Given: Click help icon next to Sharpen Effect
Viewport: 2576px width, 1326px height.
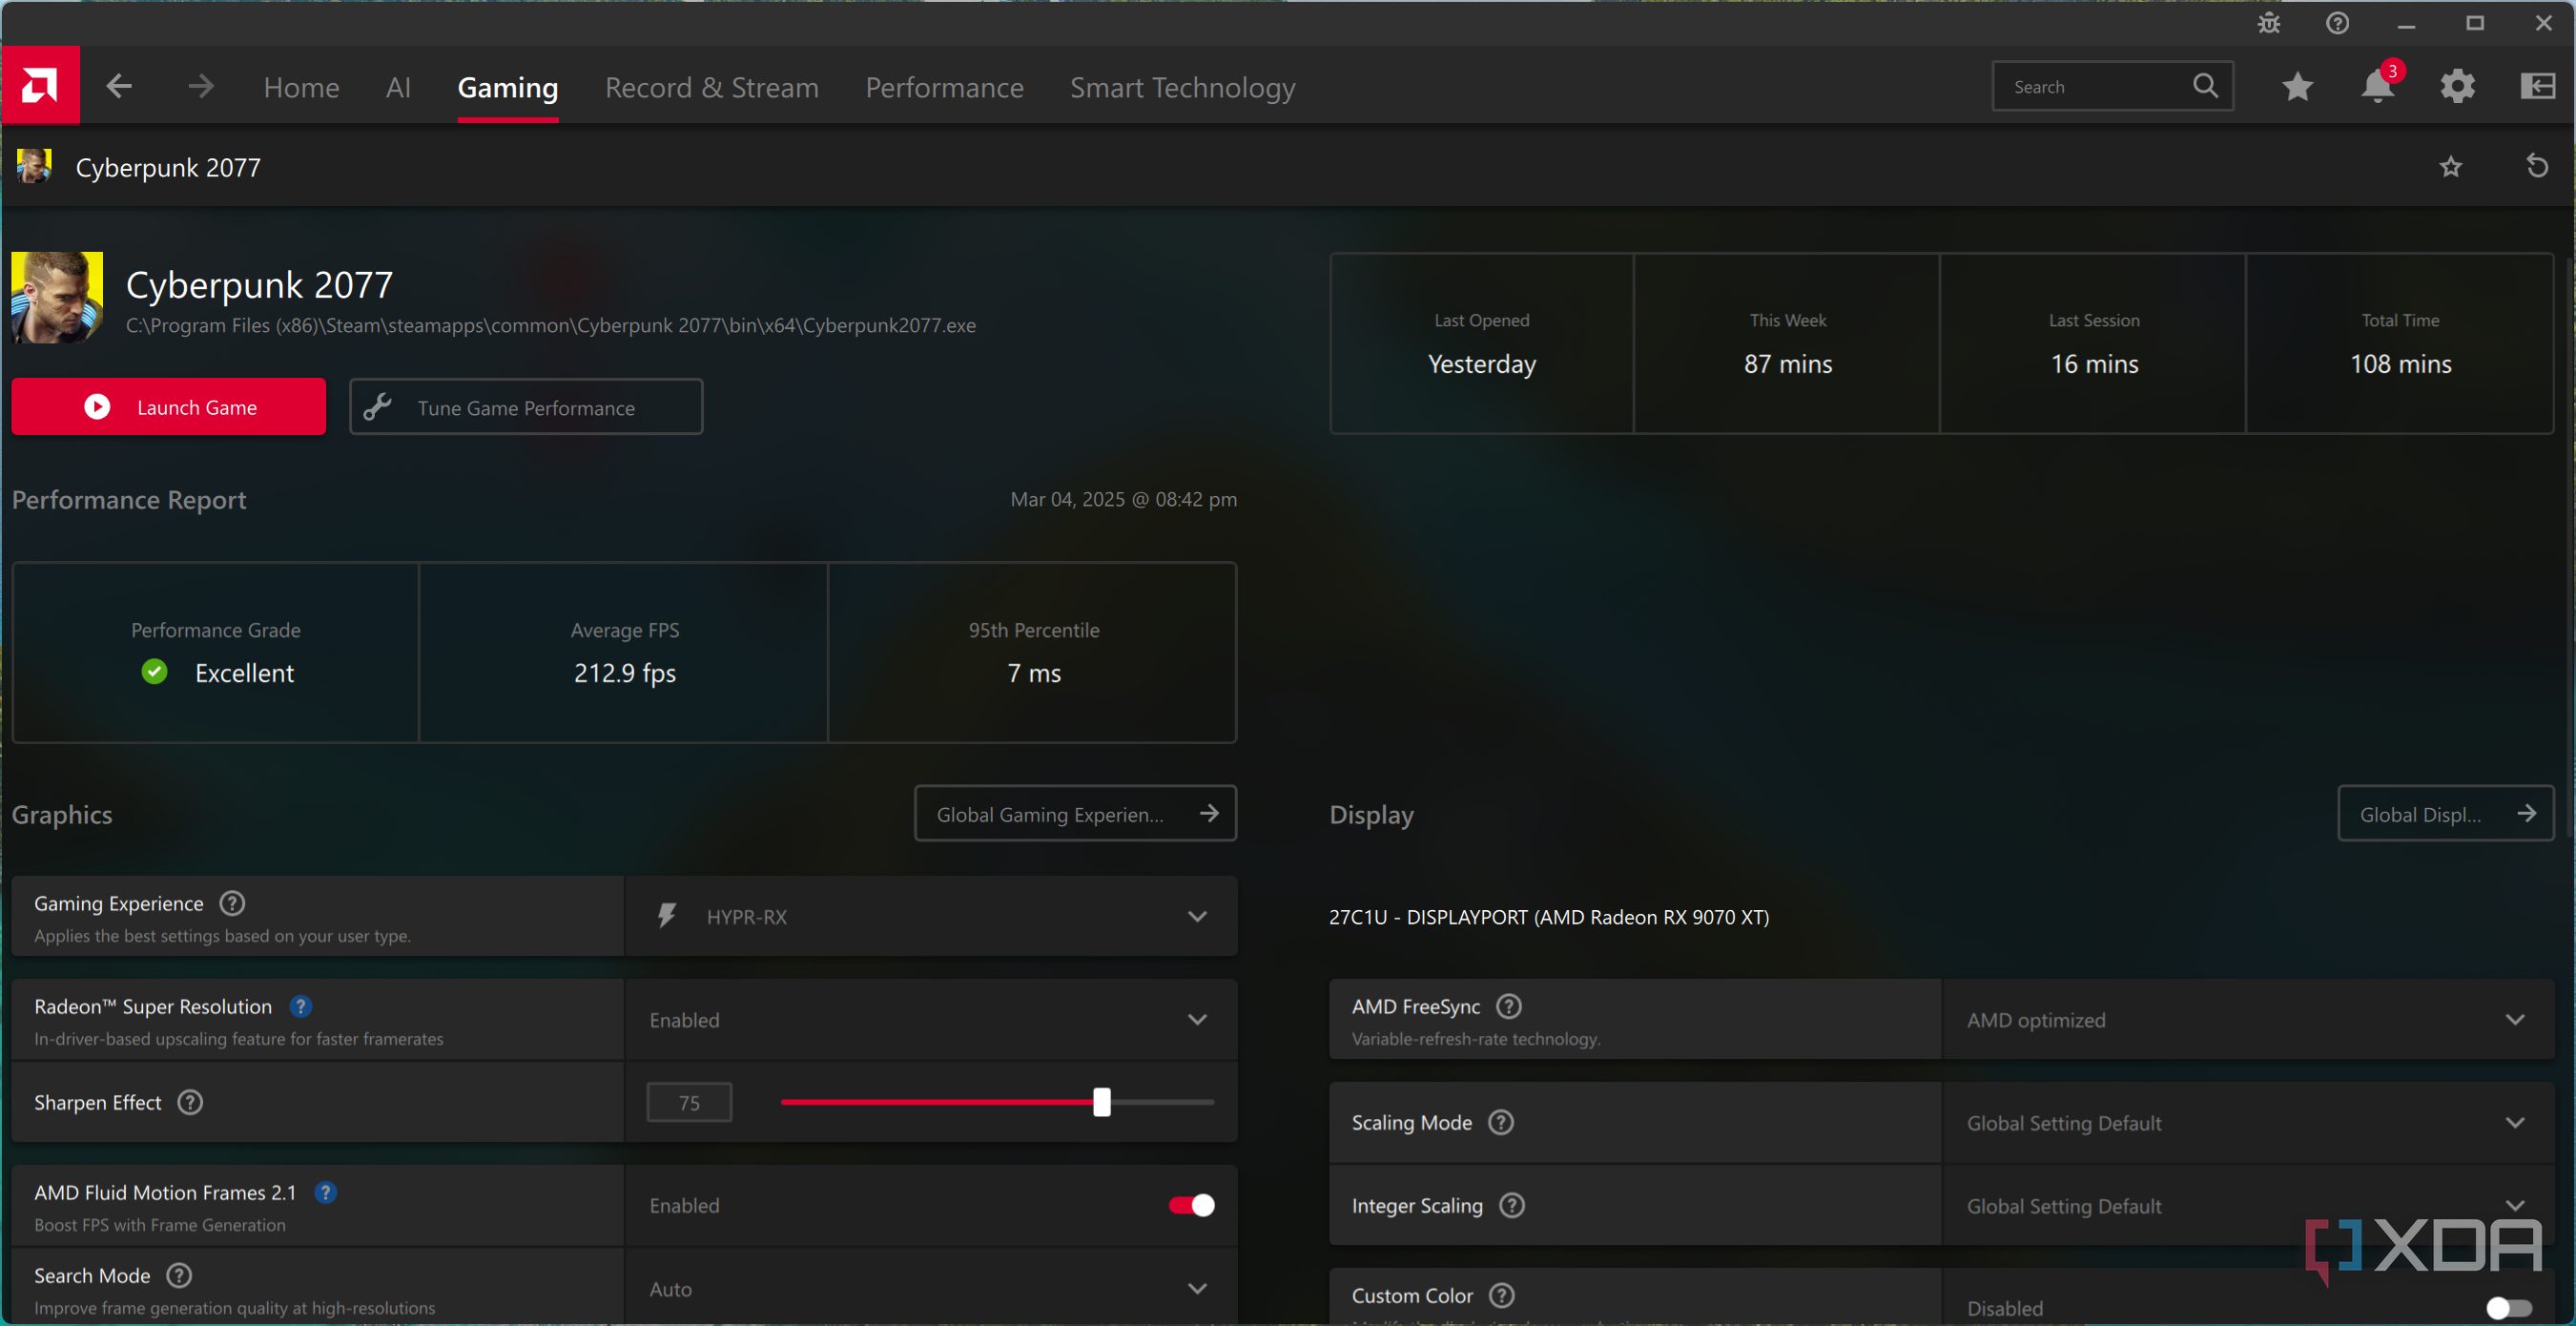Looking at the screenshot, I should pos(190,1102).
